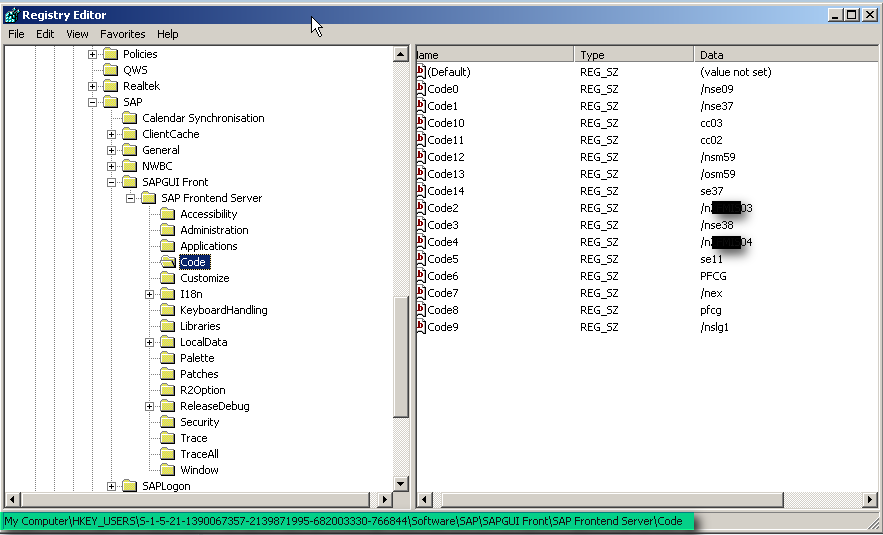Select the Code1 value name
The width and height of the screenshot is (883, 535).
click(x=443, y=106)
